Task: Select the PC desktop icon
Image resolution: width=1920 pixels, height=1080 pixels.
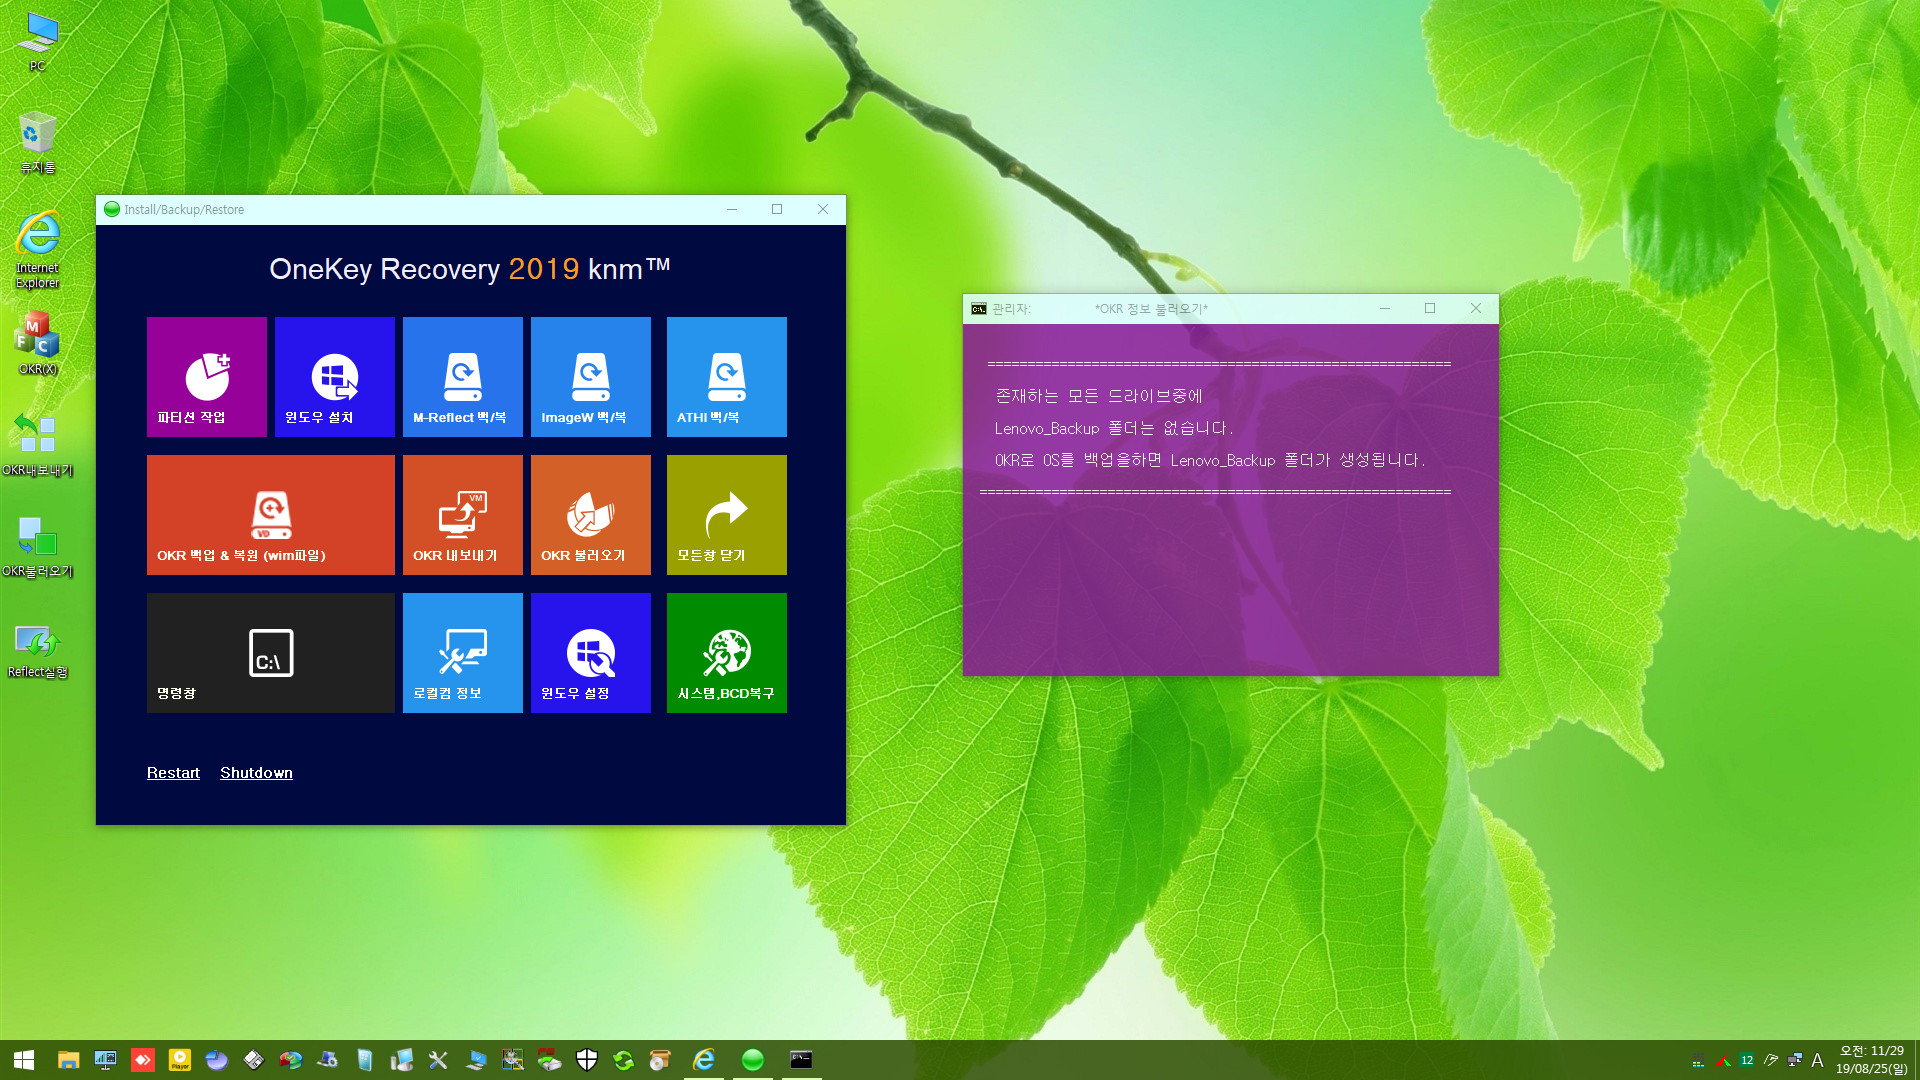Action: (38, 42)
